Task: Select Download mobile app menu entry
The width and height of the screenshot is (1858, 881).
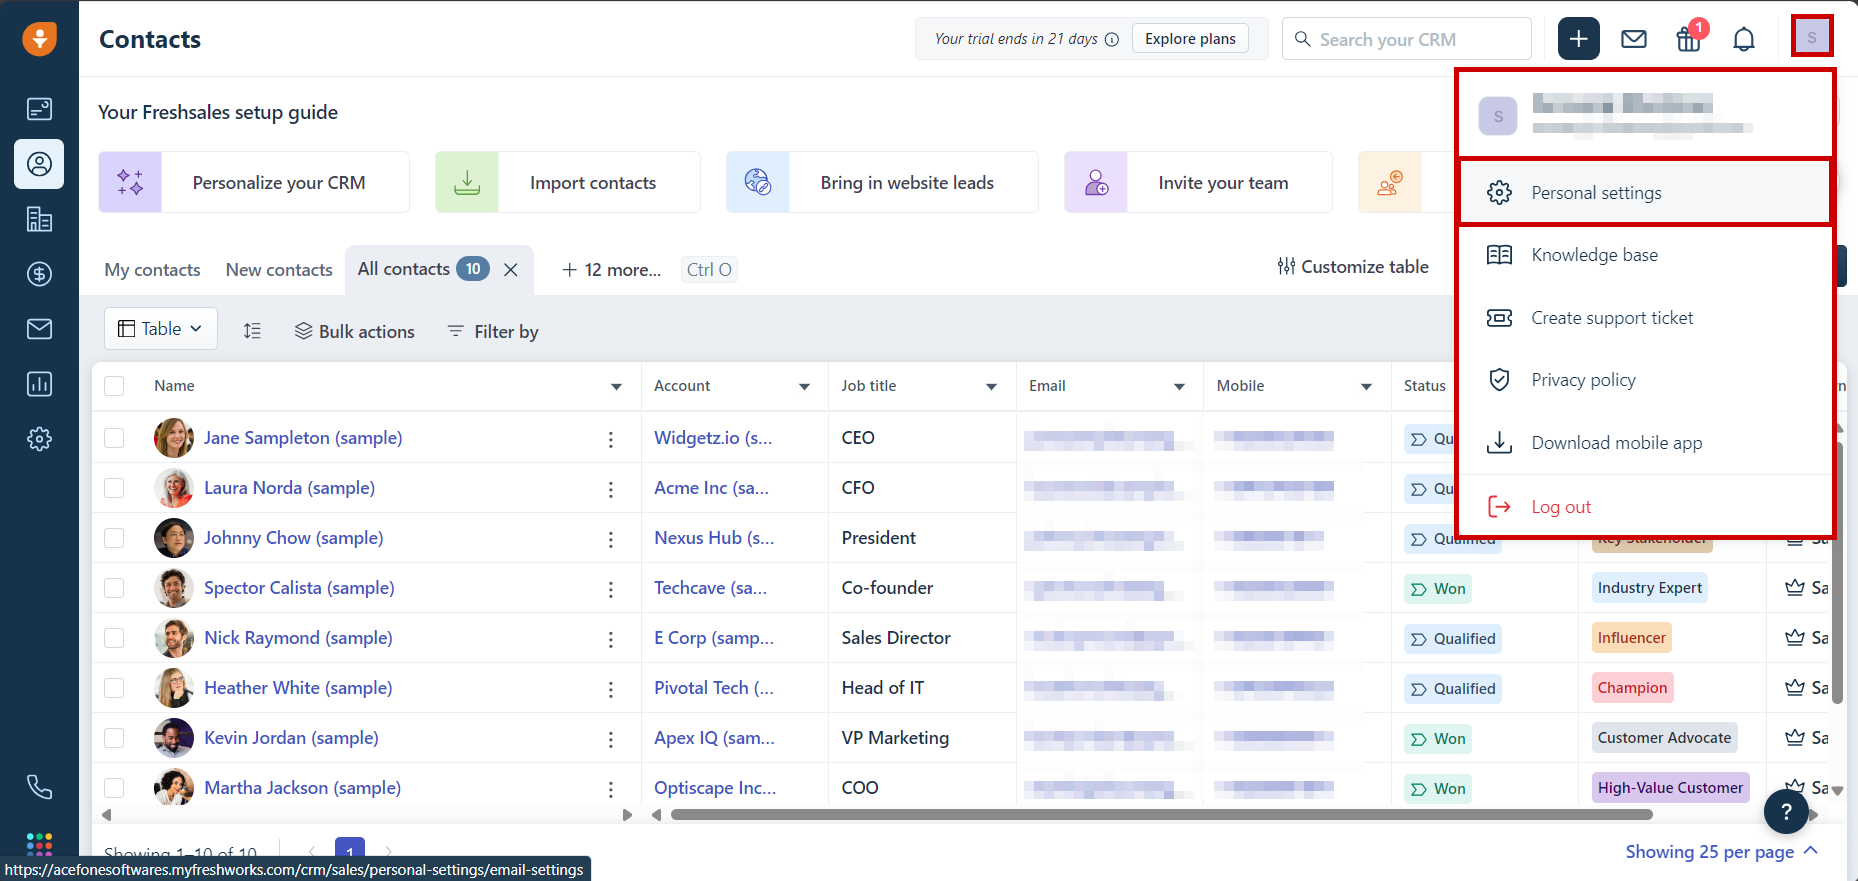Action: pos(1645,443)
